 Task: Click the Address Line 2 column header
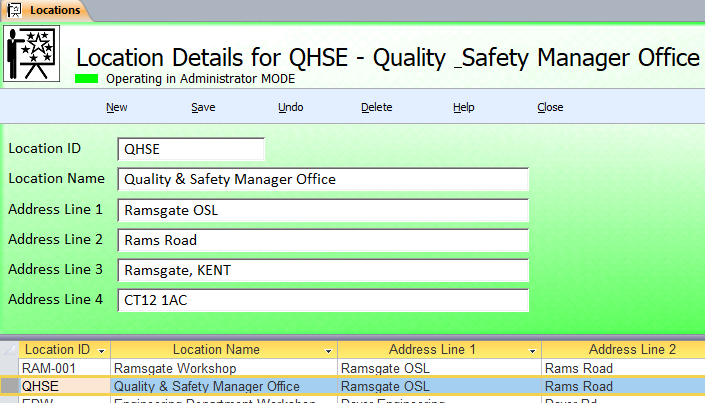624,349
